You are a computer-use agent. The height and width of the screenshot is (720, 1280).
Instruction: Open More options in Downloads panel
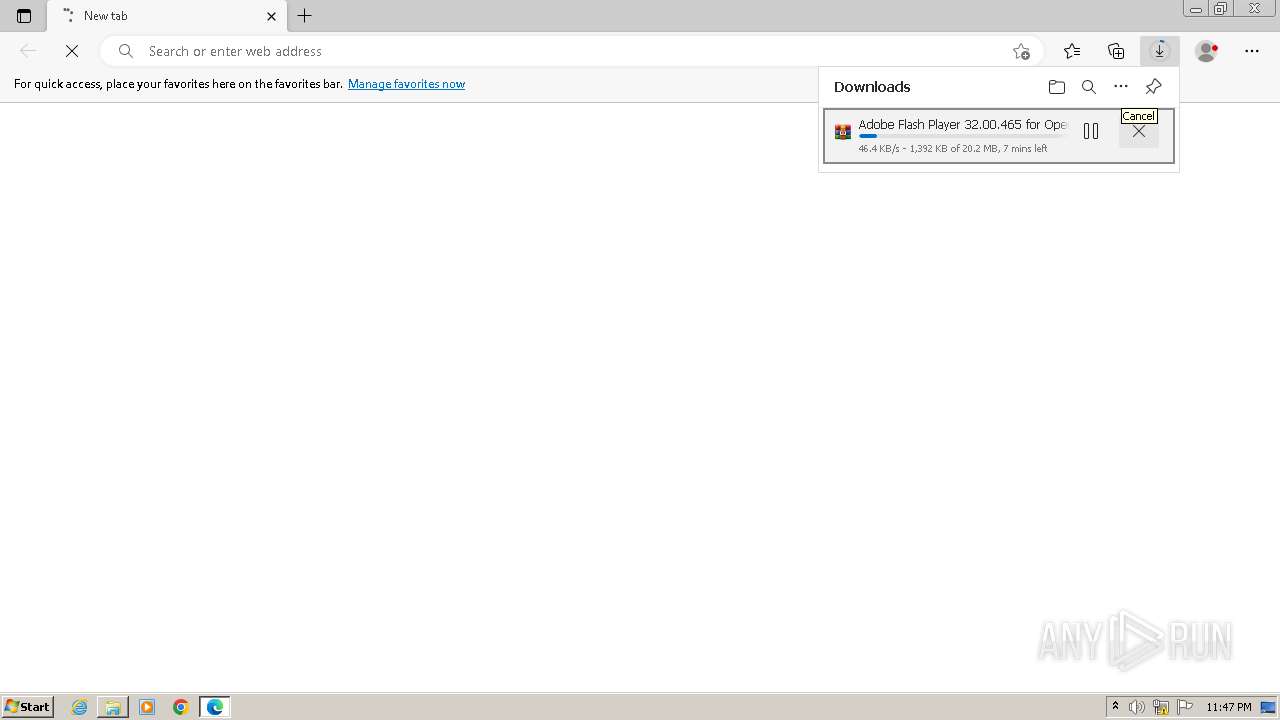point(1121,87)
